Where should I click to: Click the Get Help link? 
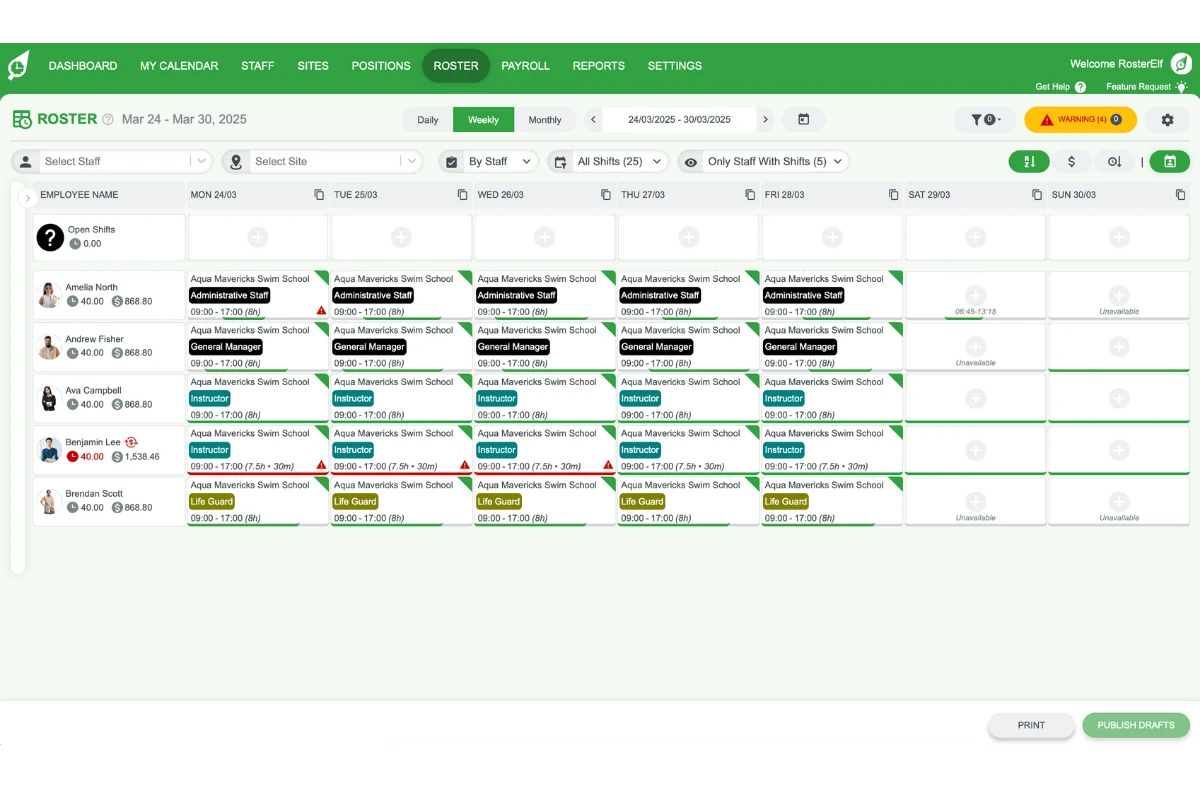tap(1052, 87)
